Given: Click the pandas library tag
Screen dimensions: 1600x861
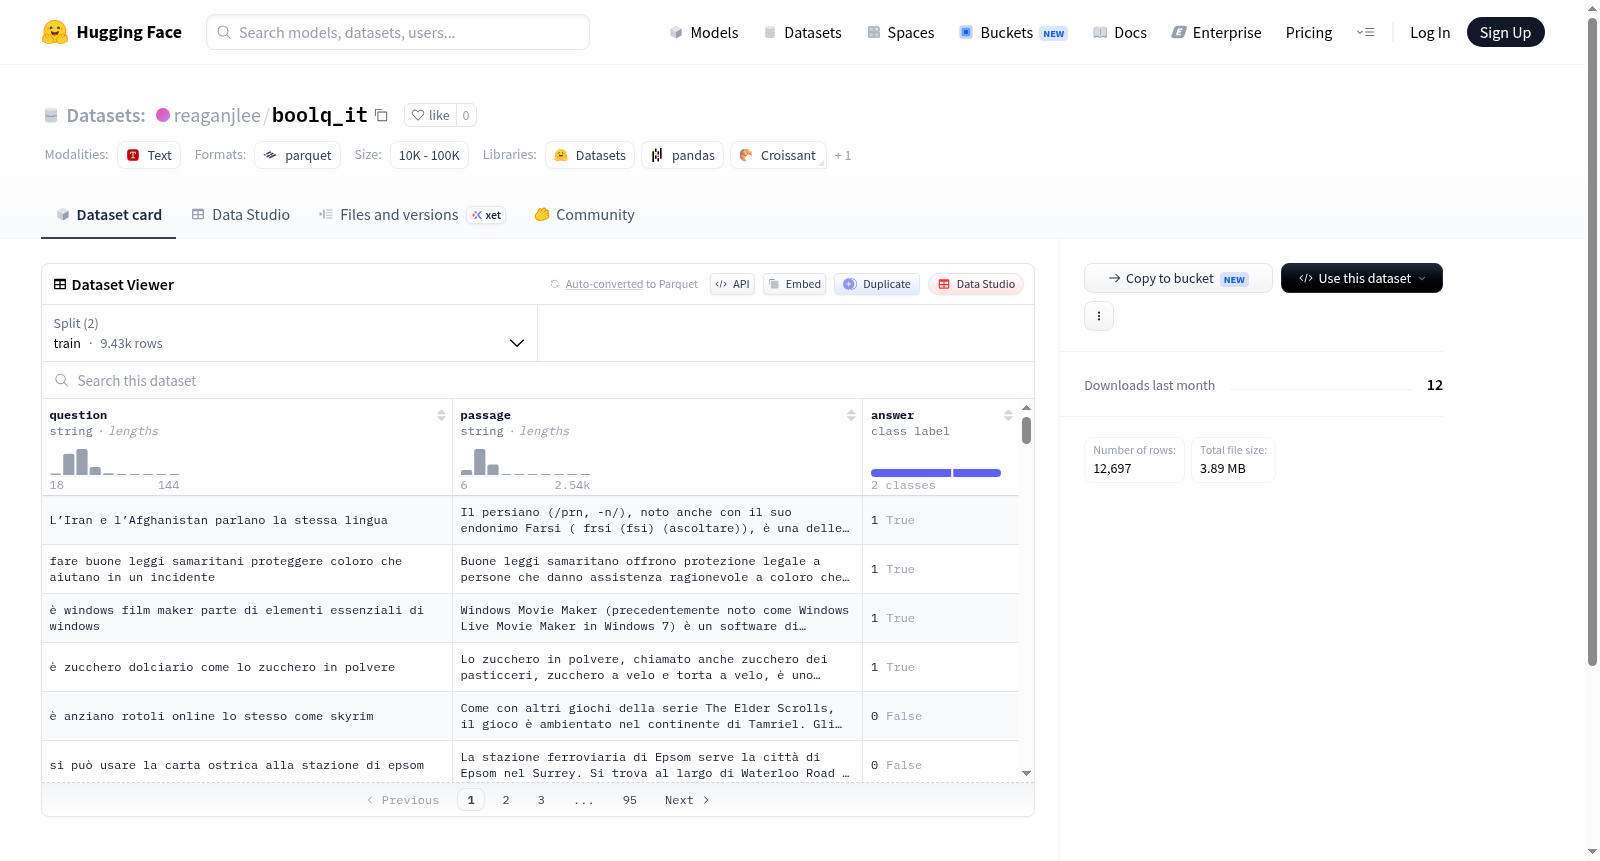Looking at the screenshot, I should [683, 155].
